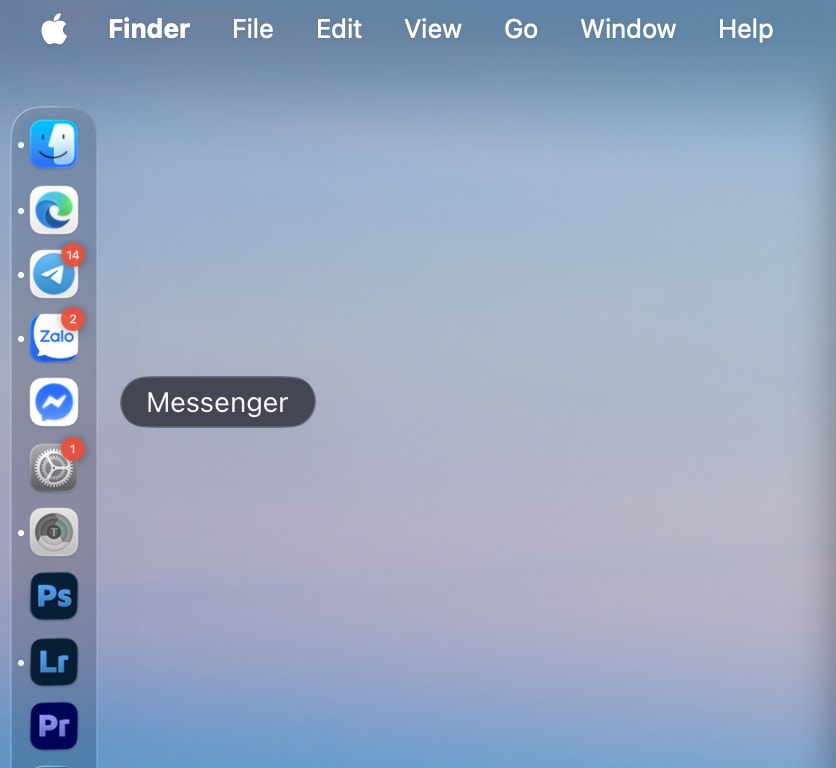
Task: Click the Messenger tooltip label
Action: (217, 402)
